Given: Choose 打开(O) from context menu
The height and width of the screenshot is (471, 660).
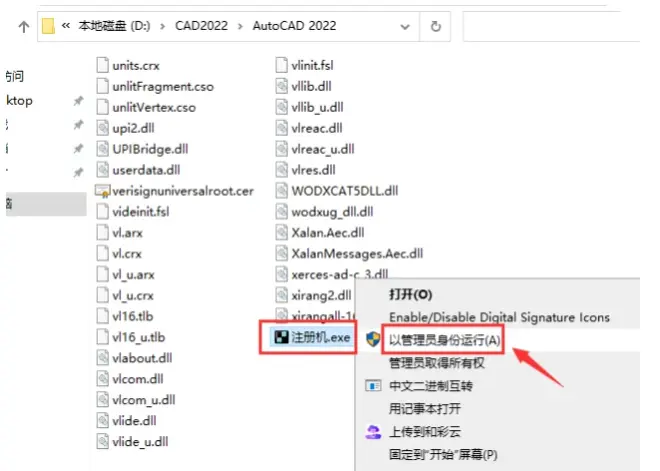Looking at the screenshot, I should (410, 294).
